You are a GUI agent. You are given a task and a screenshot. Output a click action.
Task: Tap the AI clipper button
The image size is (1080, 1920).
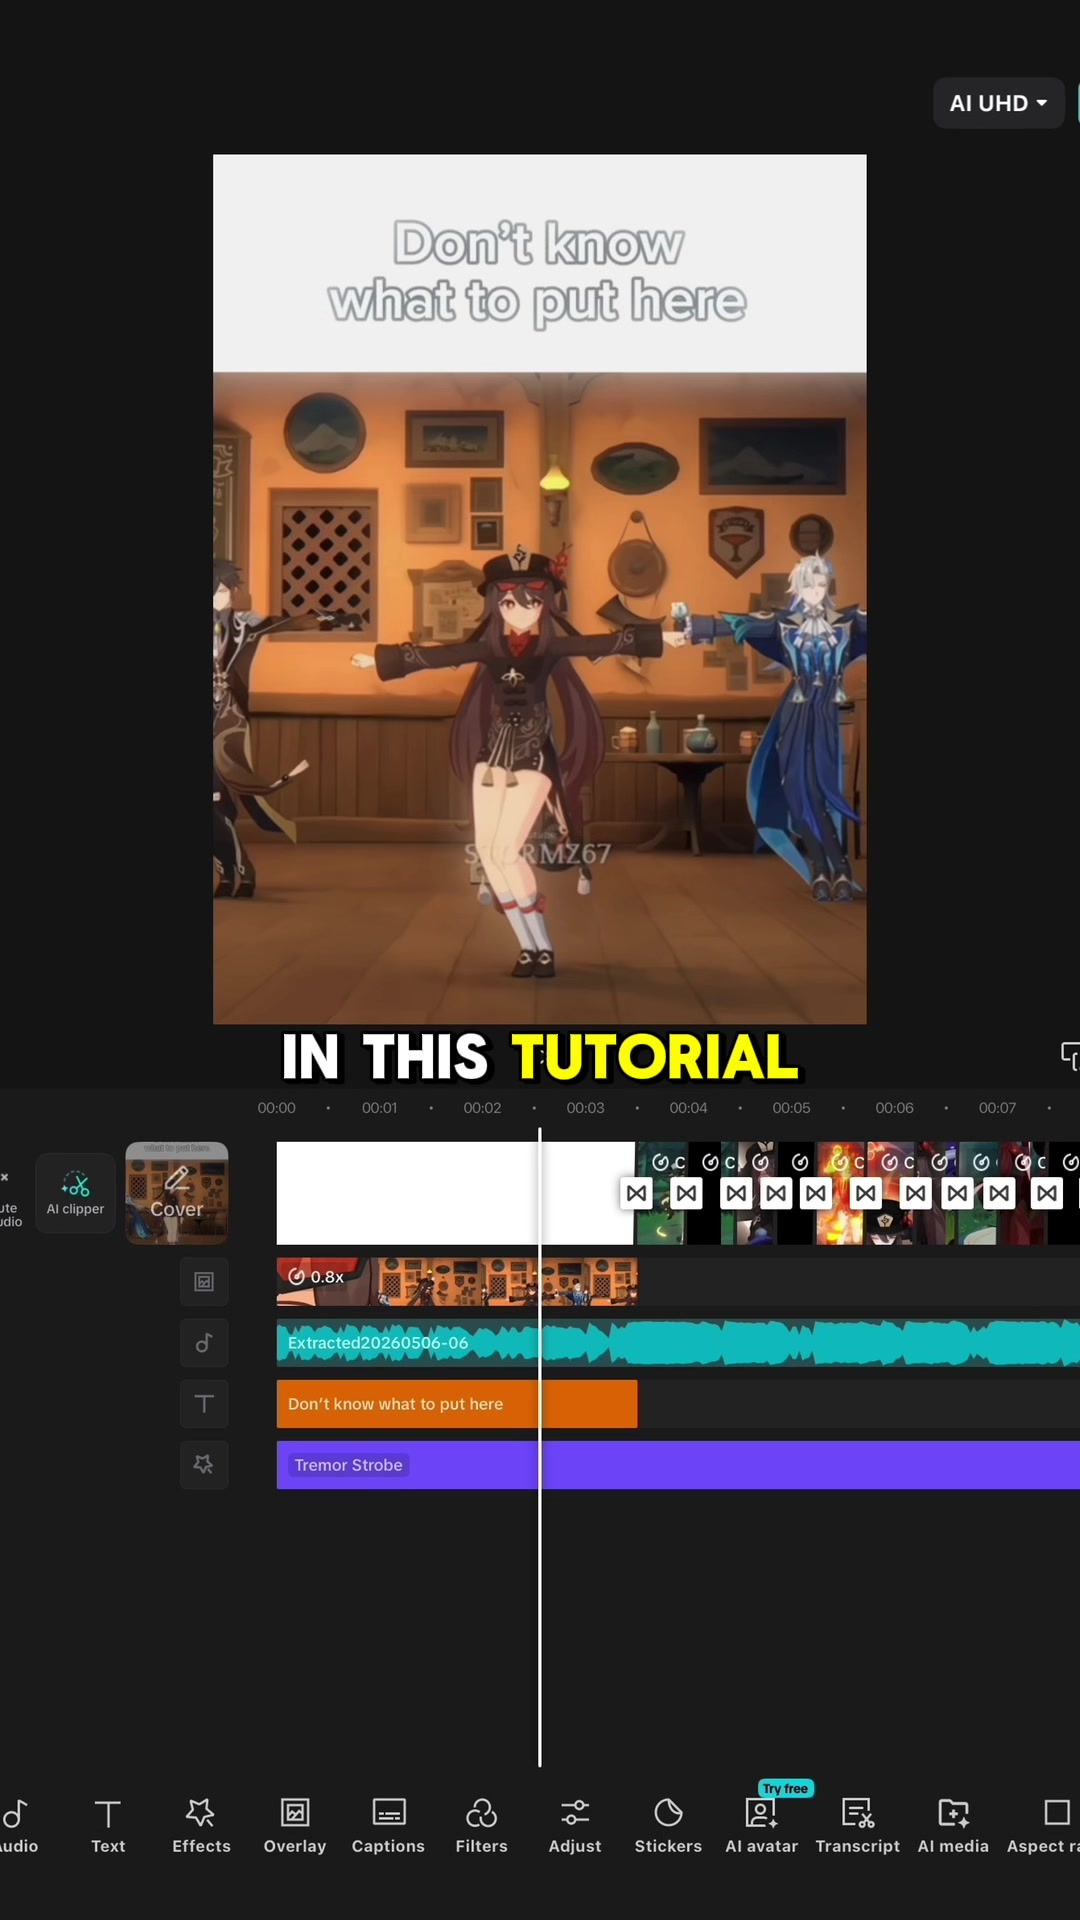coord(75,1193)
